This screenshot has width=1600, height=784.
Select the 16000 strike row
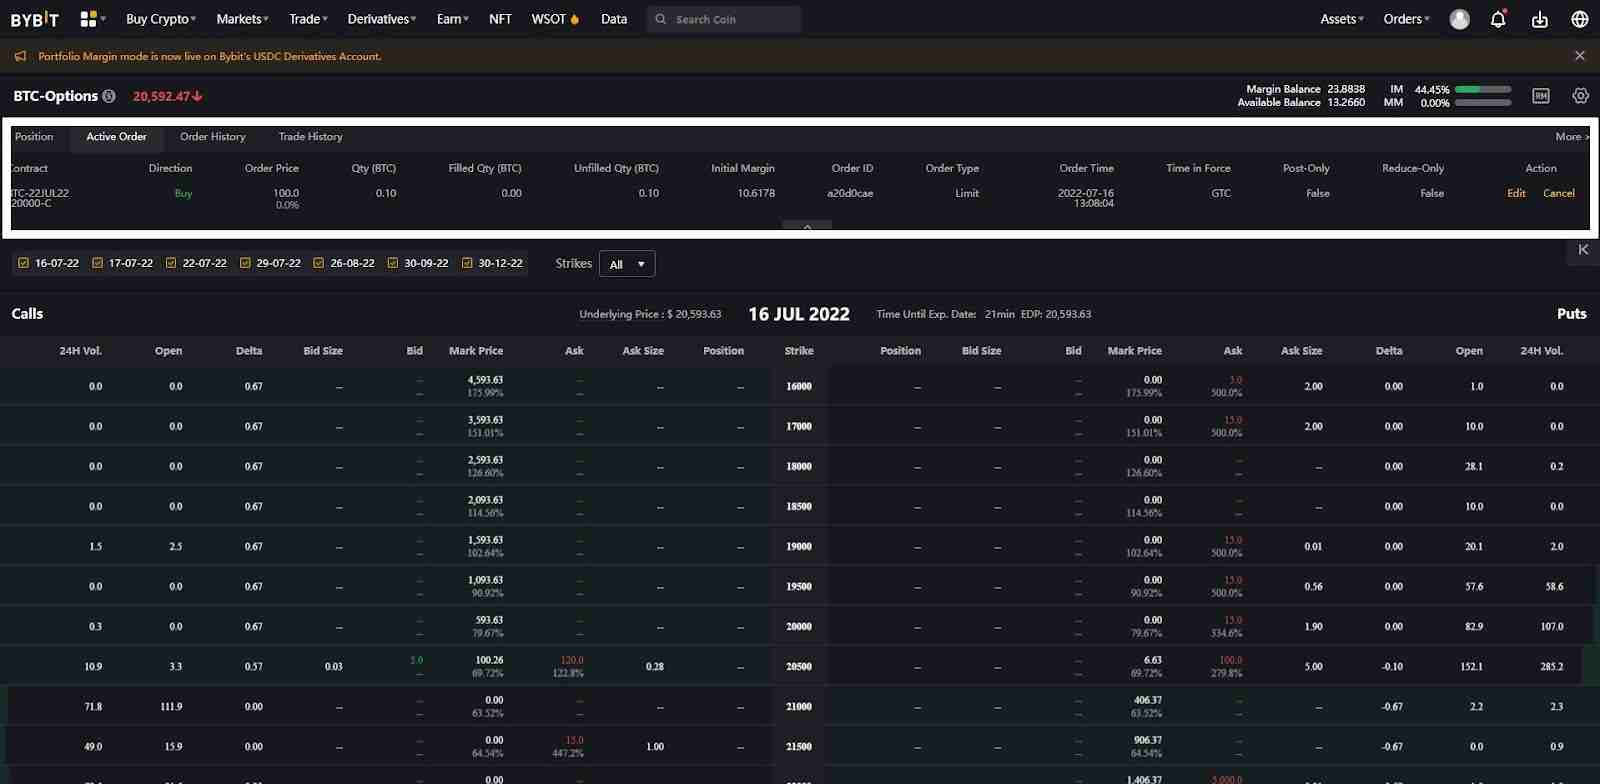pyautogui.click(x=799, y=386)
